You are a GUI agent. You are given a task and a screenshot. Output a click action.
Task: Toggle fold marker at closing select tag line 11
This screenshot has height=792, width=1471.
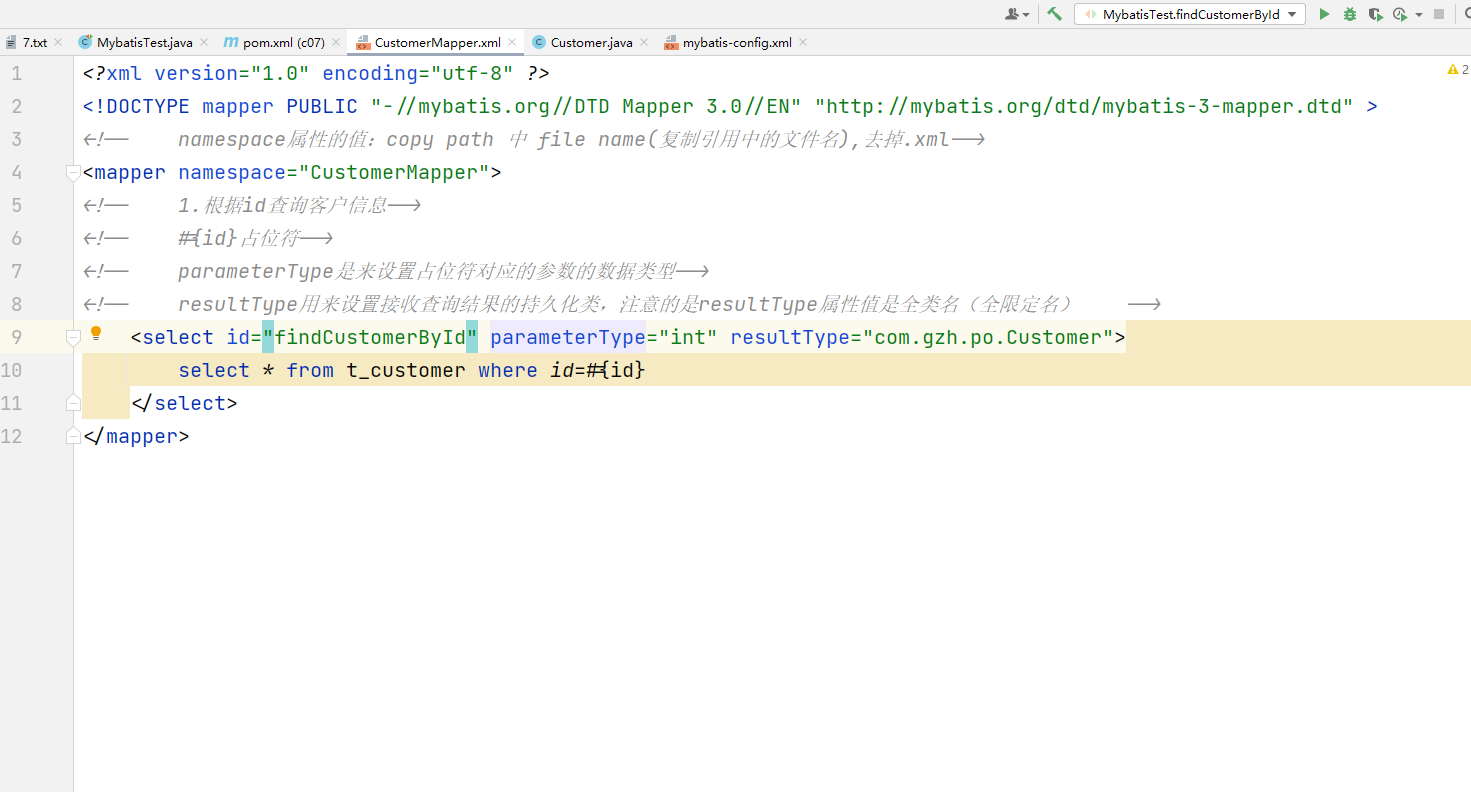(72, 403)
